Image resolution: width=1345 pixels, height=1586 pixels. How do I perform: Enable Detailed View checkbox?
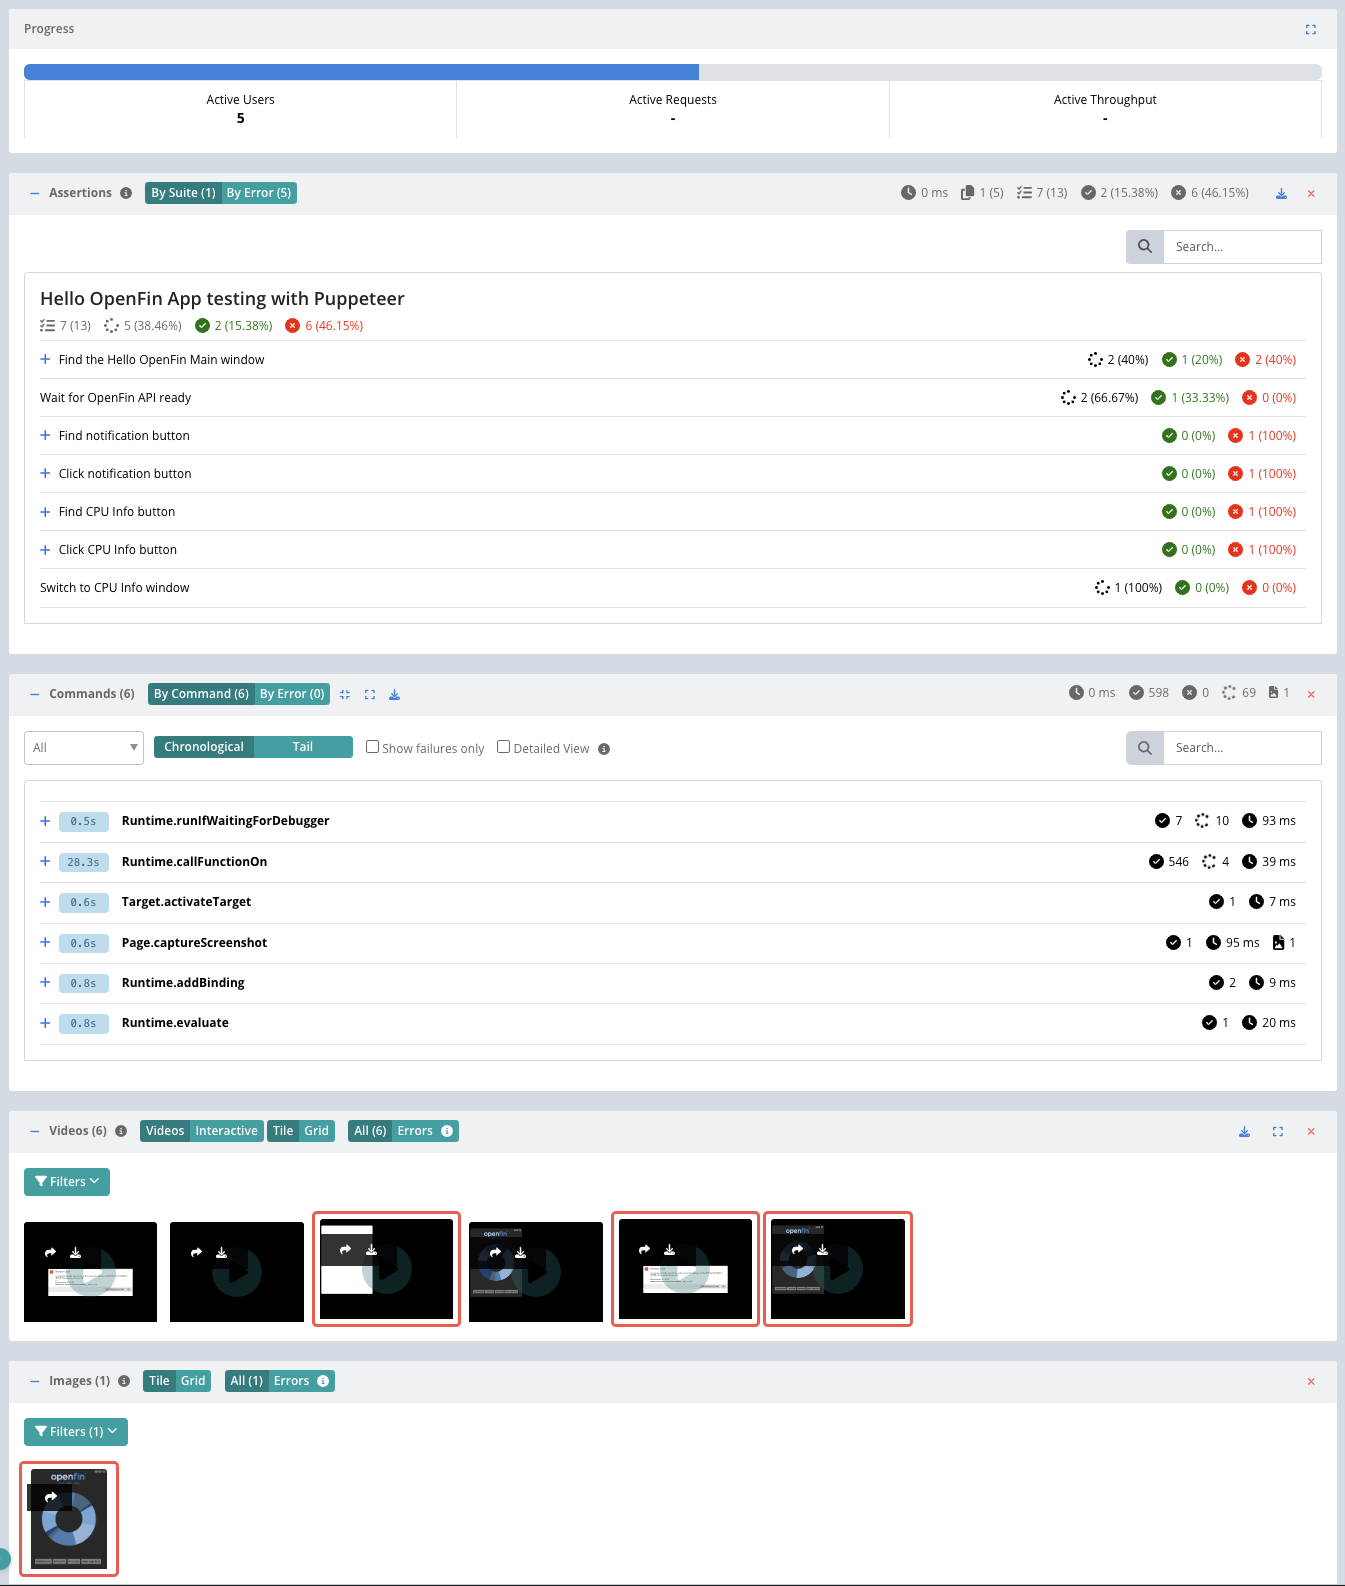click(x=504, y=747)
